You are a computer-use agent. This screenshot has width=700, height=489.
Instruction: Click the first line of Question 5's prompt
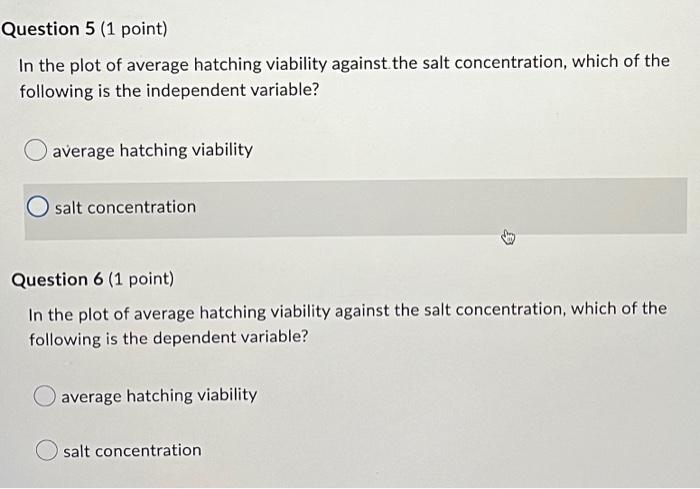(x=344, y=64)
